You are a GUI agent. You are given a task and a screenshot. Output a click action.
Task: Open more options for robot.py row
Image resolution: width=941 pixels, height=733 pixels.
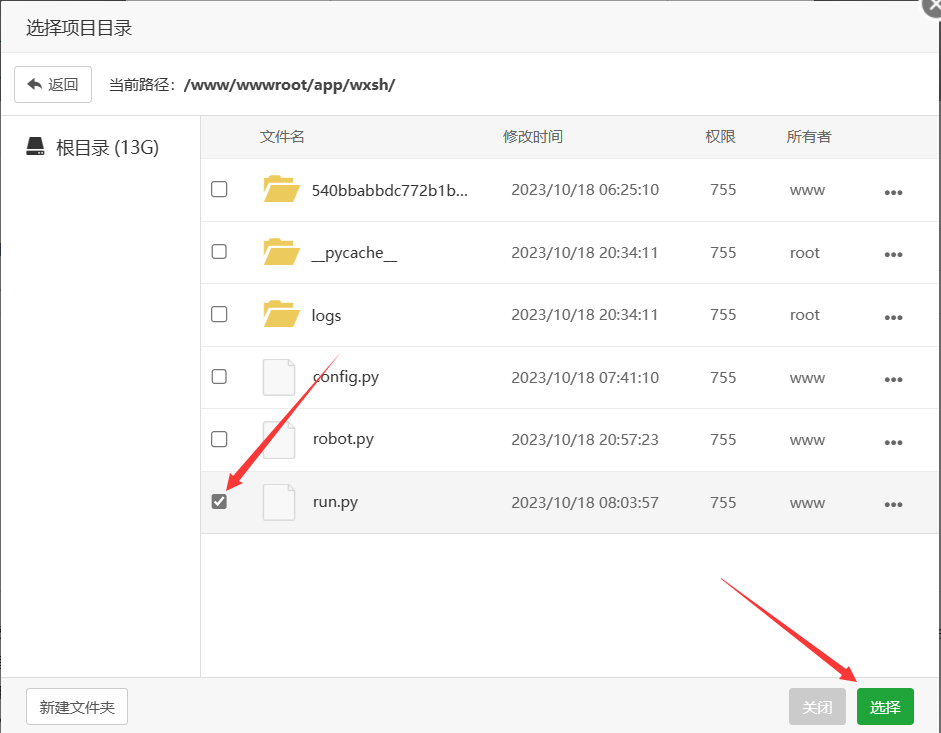pyautogui.click(x=893, y=442)
